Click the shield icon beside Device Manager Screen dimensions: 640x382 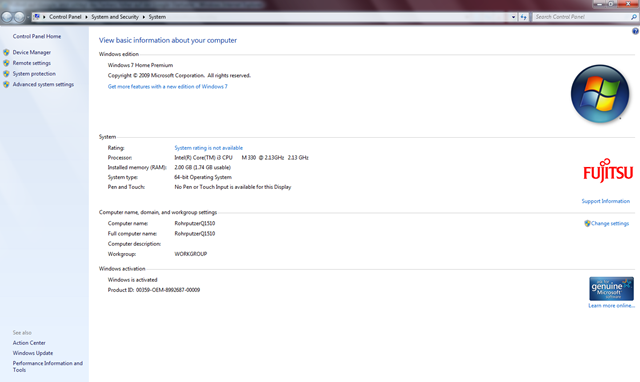point(6,52)
